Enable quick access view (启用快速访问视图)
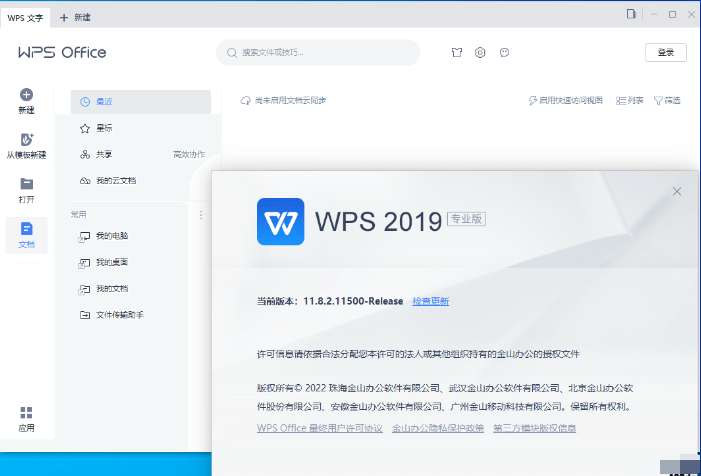The height and width of the screenshot is (476, 701). tap(566, 101)
